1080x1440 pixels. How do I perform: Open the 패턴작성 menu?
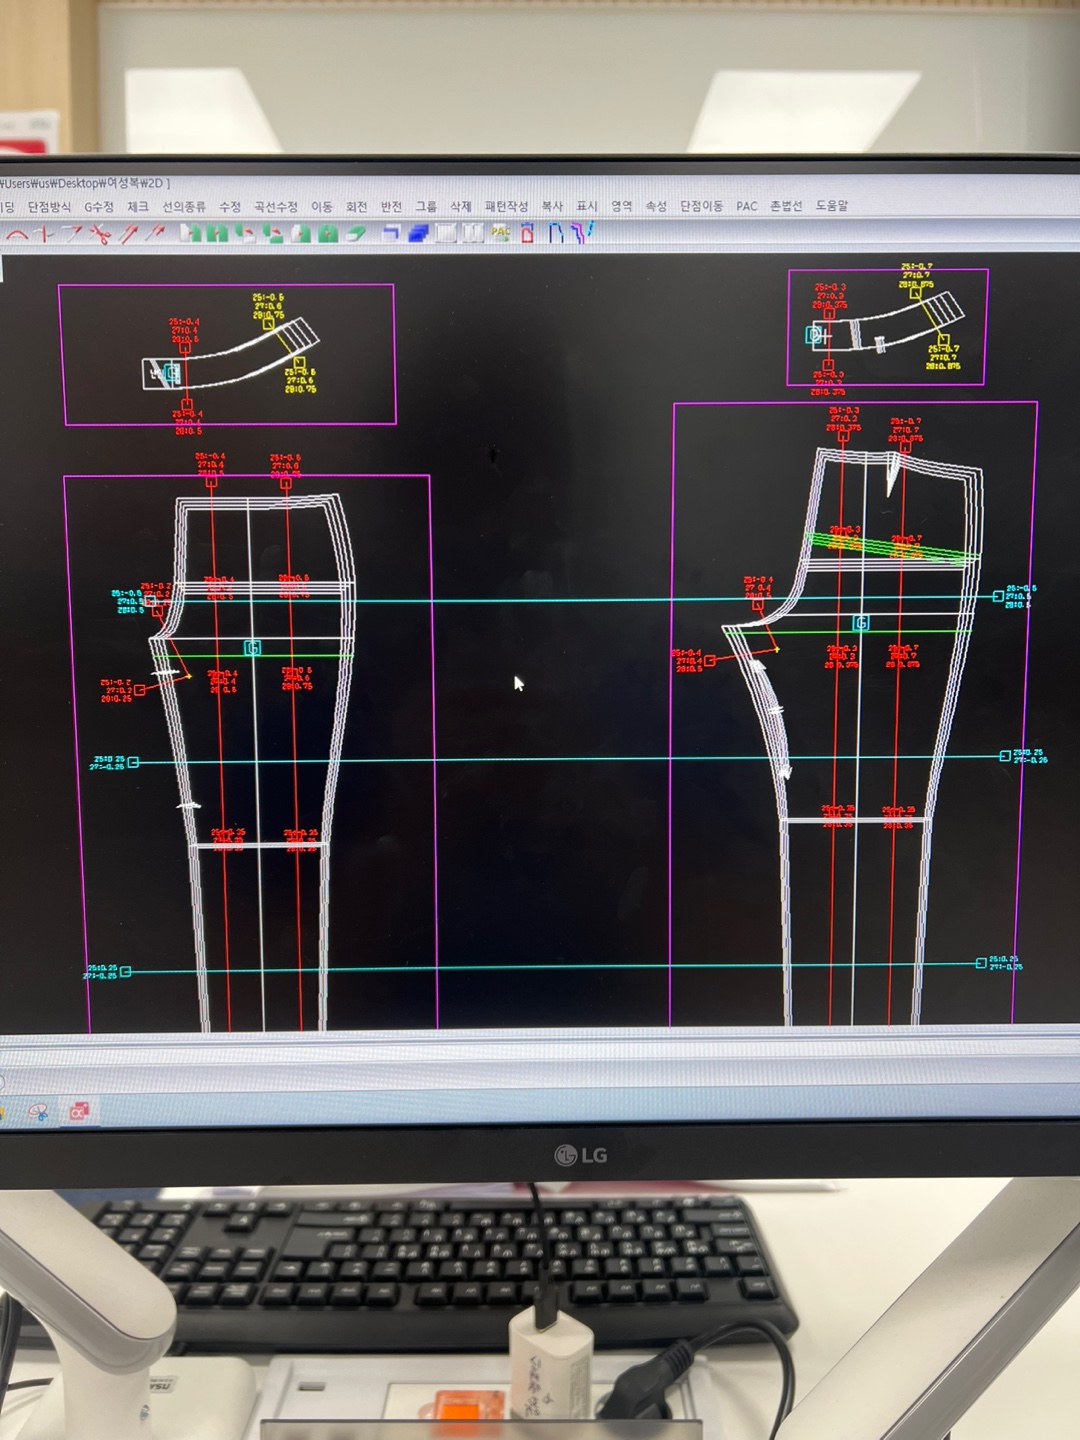[x=506, y=206]
